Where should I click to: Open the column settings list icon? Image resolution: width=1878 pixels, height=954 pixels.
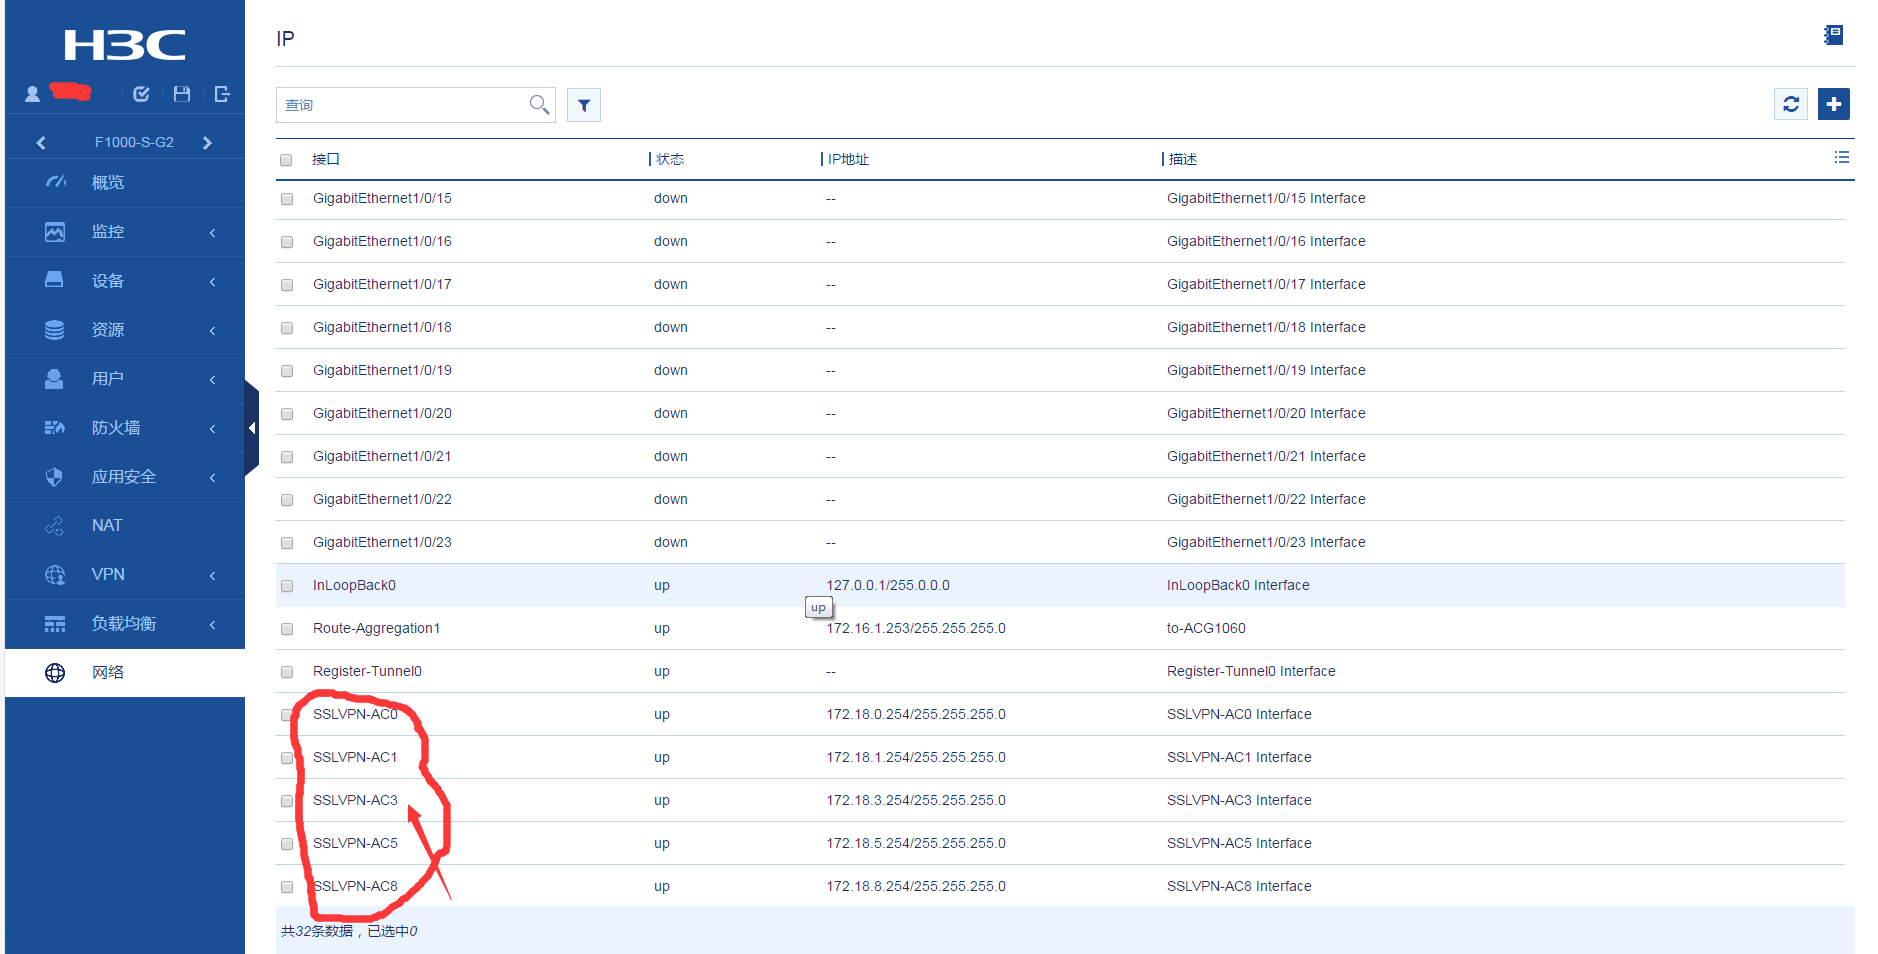click(1841, 158)
